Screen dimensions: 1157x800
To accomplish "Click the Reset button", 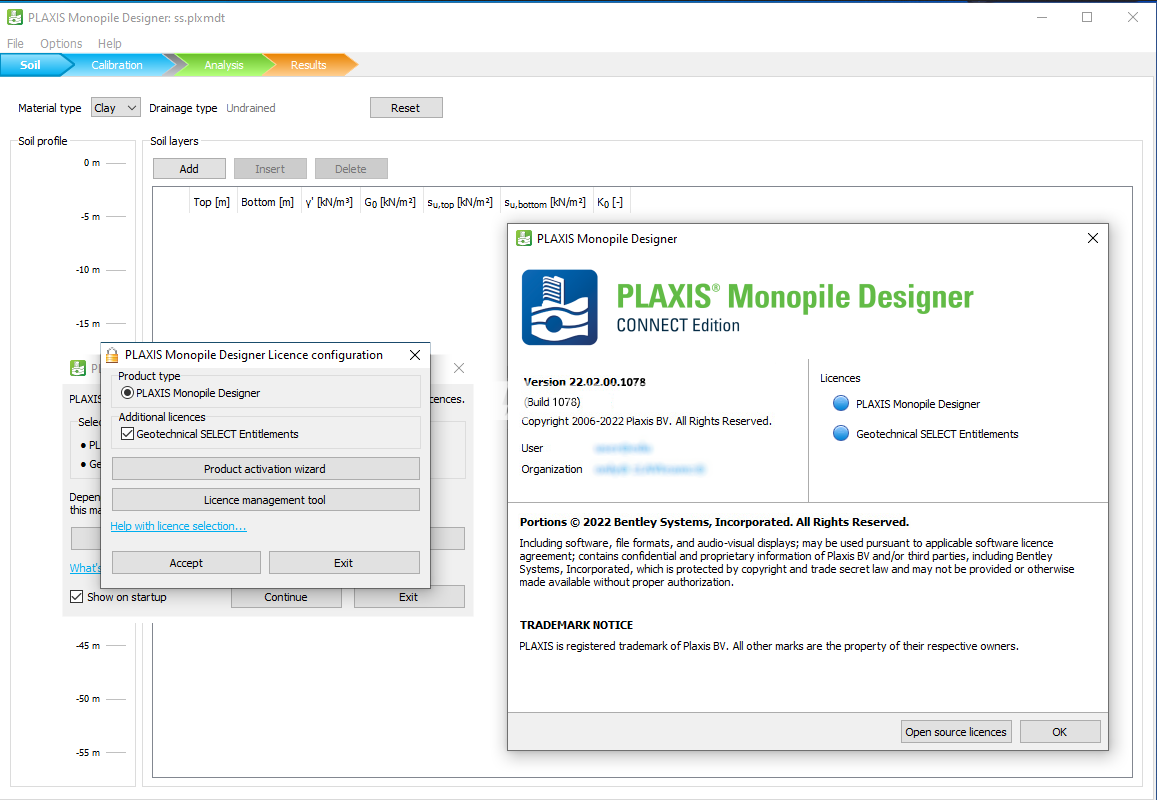I will [406, 108].
